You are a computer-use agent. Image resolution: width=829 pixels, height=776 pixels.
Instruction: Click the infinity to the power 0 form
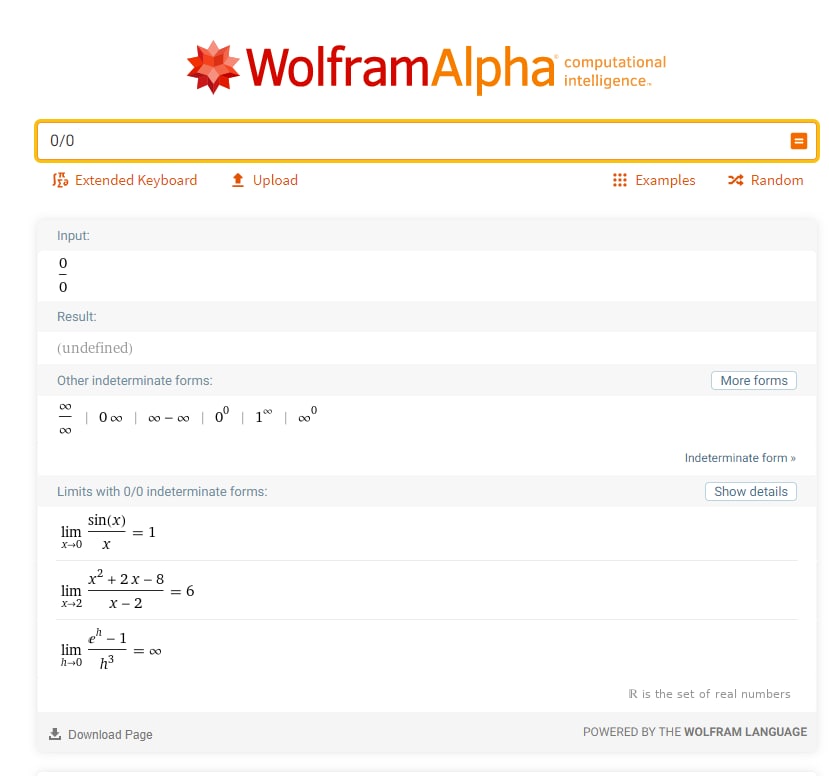[307, 415]
